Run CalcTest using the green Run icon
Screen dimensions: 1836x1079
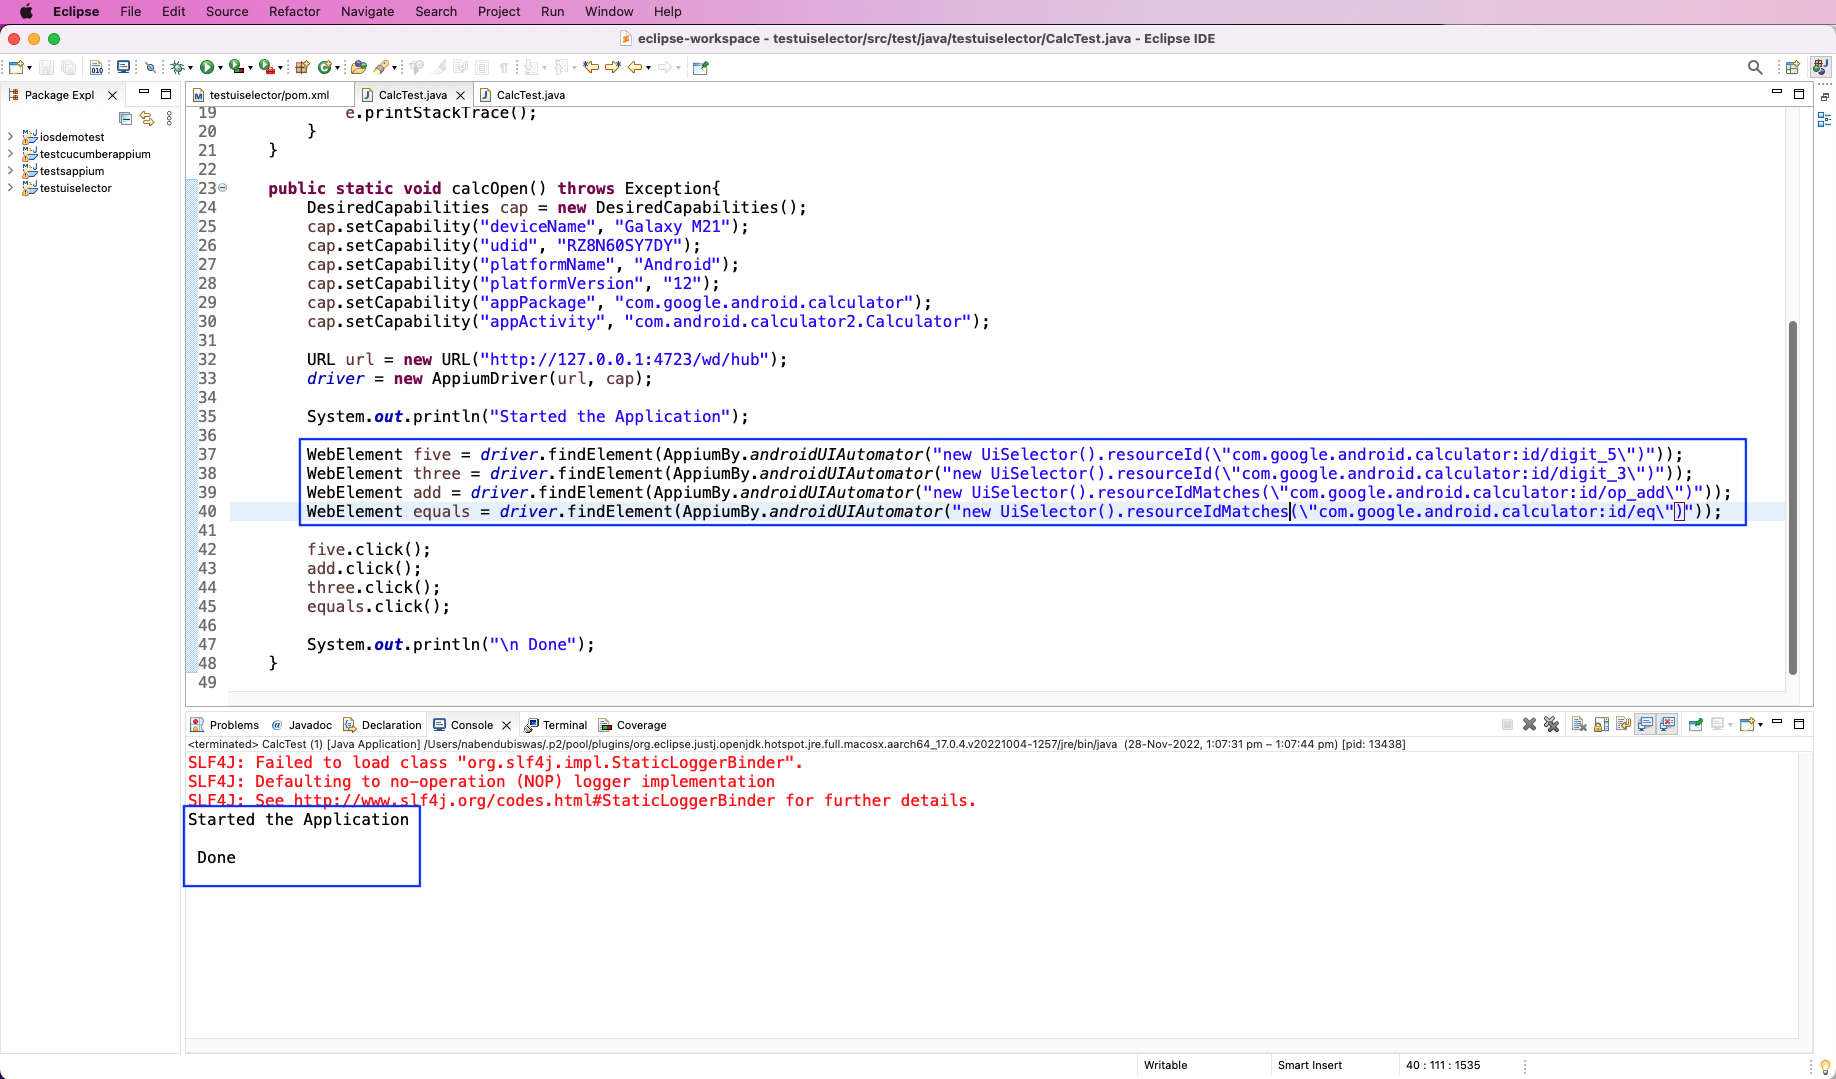[x=208, y=67]
